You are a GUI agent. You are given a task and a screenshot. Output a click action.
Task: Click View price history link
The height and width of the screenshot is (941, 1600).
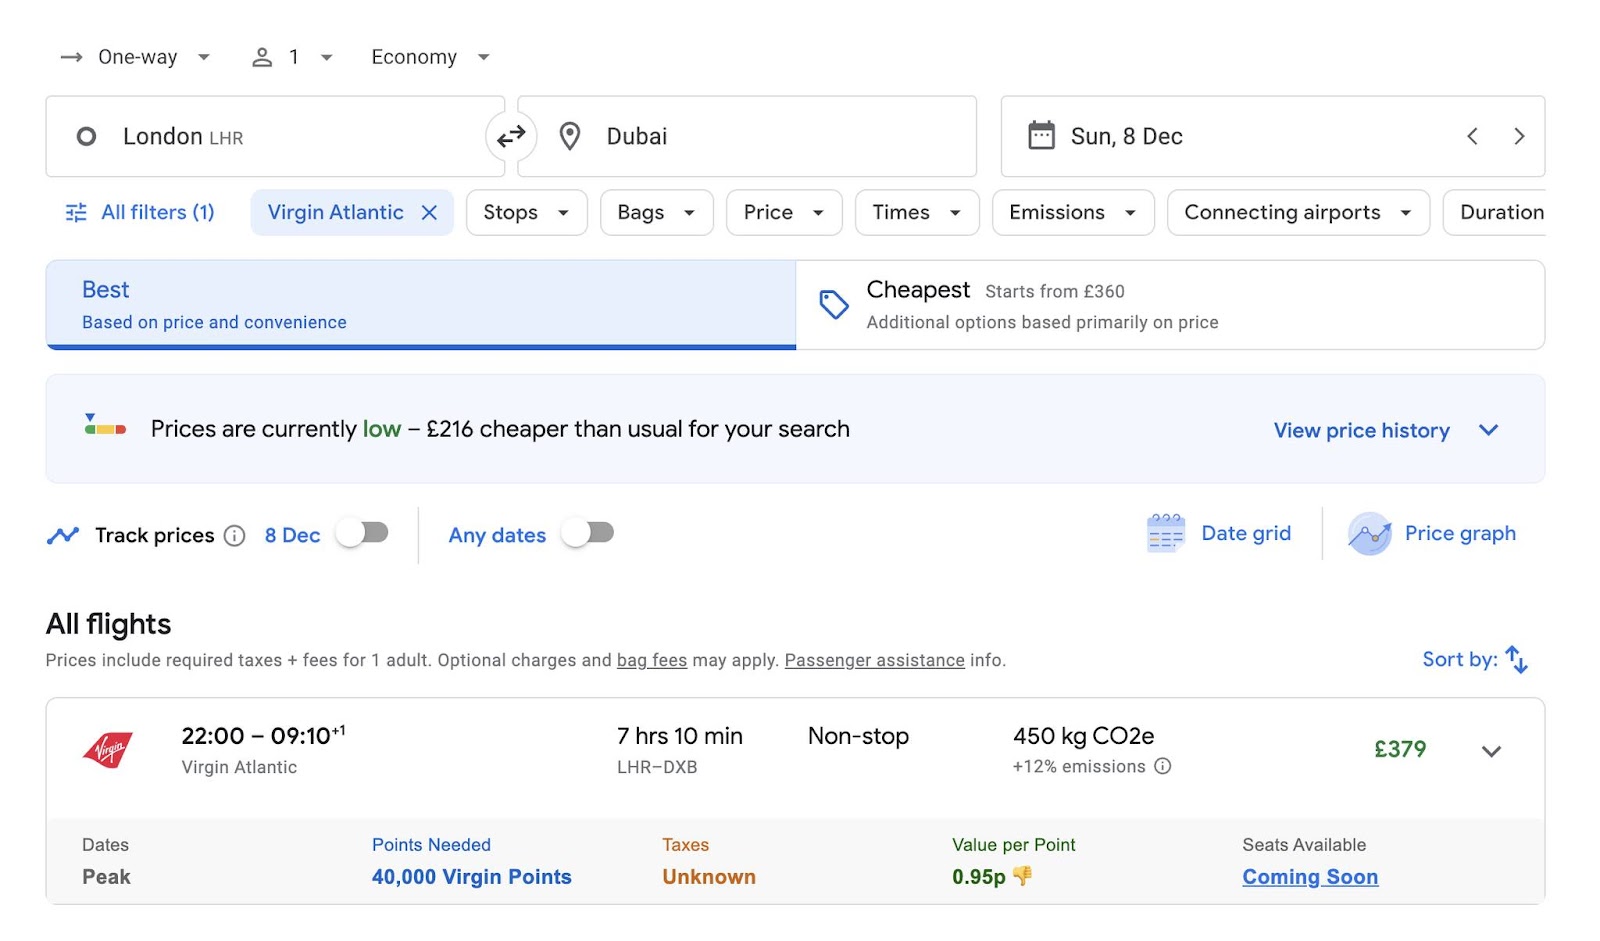pyautogui.click(x=1361, y=430)
